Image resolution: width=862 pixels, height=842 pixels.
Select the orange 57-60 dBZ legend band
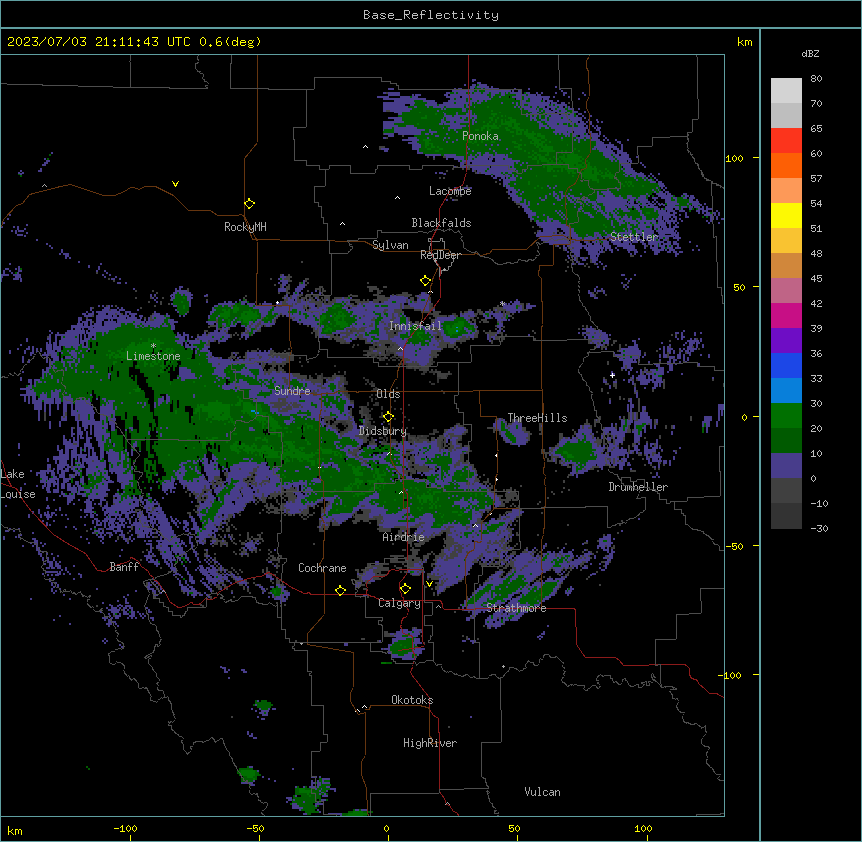[x=786, y=165]
